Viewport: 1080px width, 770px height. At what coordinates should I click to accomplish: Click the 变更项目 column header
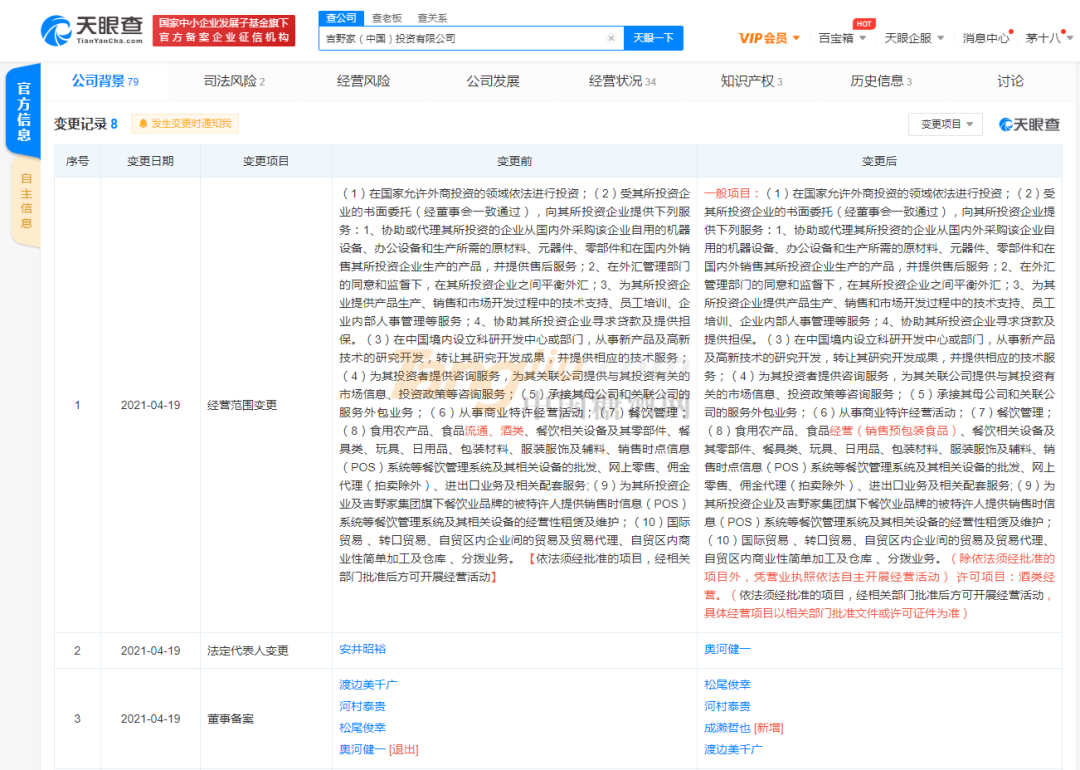[266, 161]
